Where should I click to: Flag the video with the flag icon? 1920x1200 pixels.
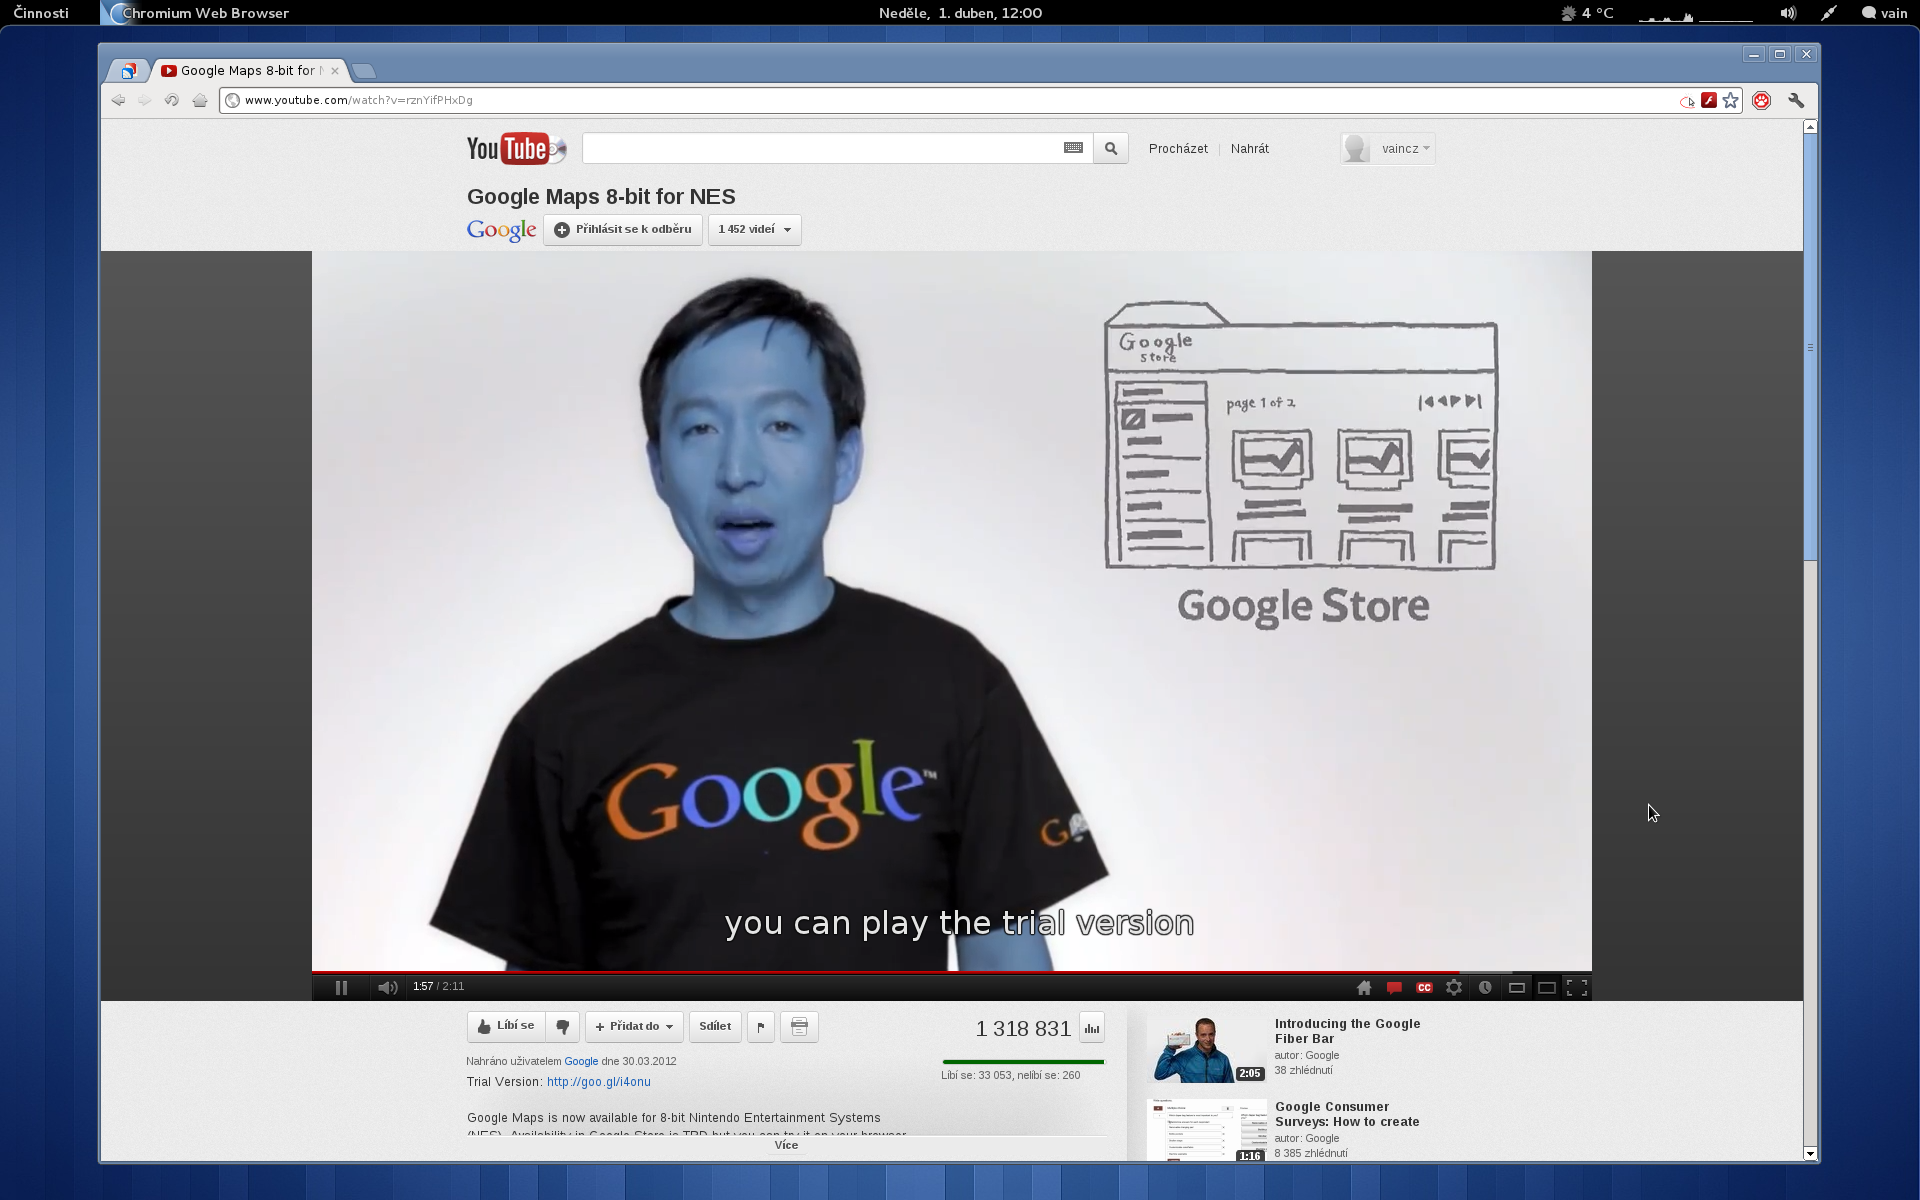click(x=761, y=1026)
